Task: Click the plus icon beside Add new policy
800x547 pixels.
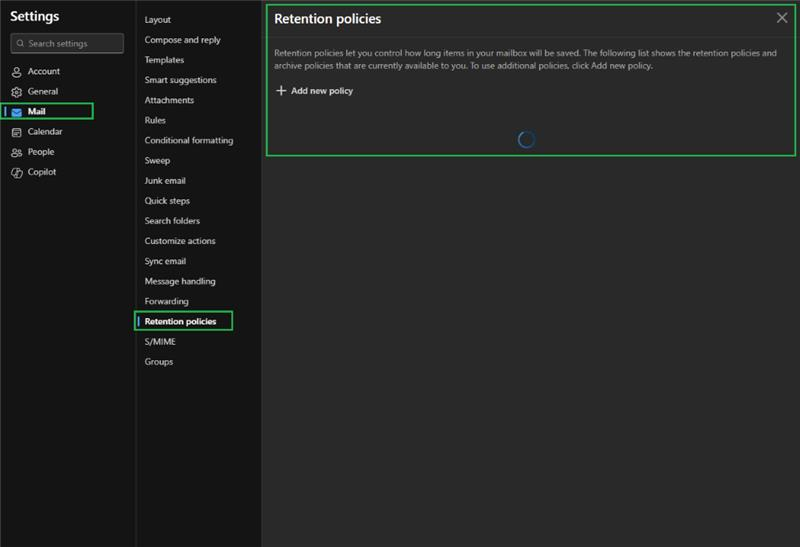Action: [281, 90]
